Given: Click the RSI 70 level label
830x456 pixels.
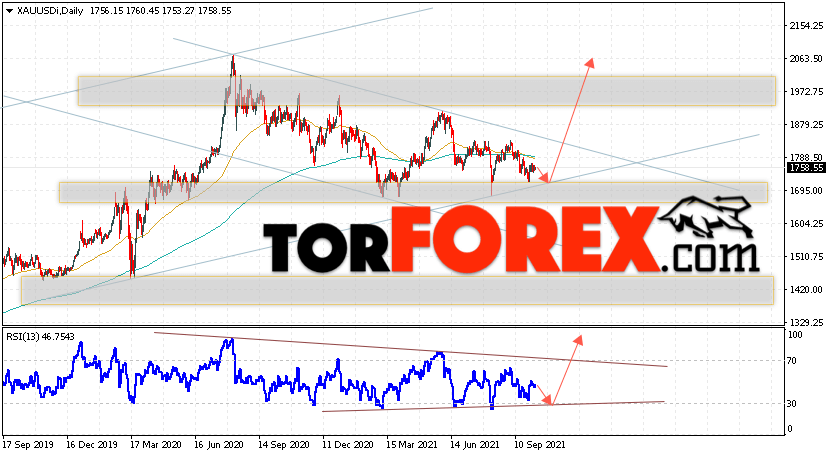Looking at the screenshot, I should click(x=791, y=361).
